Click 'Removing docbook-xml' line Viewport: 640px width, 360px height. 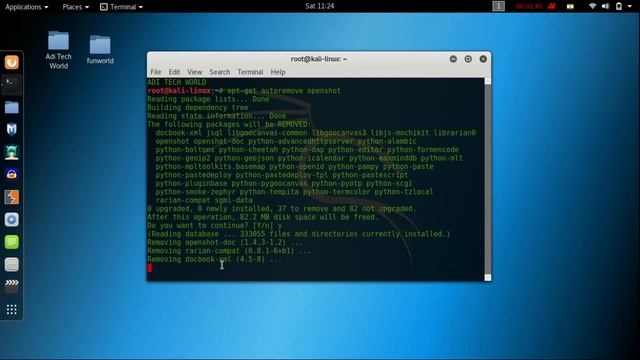click(x=214, y=259)
